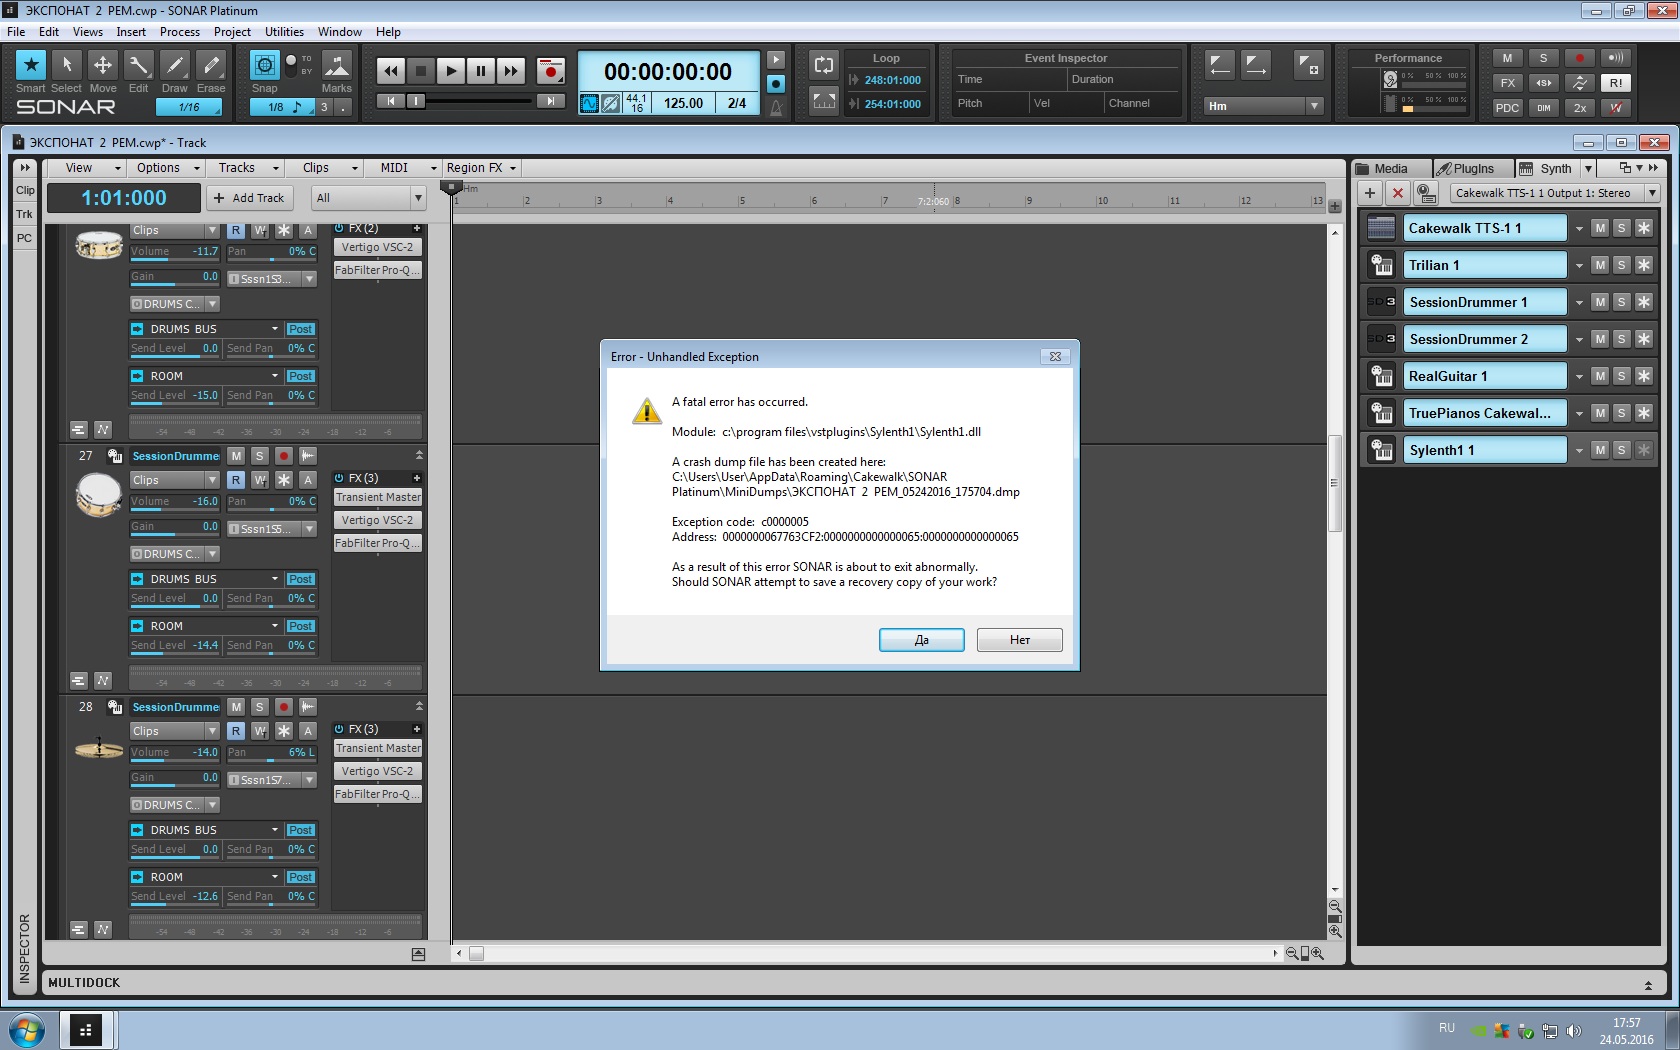The width and height of the screenshot is (1680, 1050).
Task: Switch to the PlugIns tab
Action: pos(1473,169)
